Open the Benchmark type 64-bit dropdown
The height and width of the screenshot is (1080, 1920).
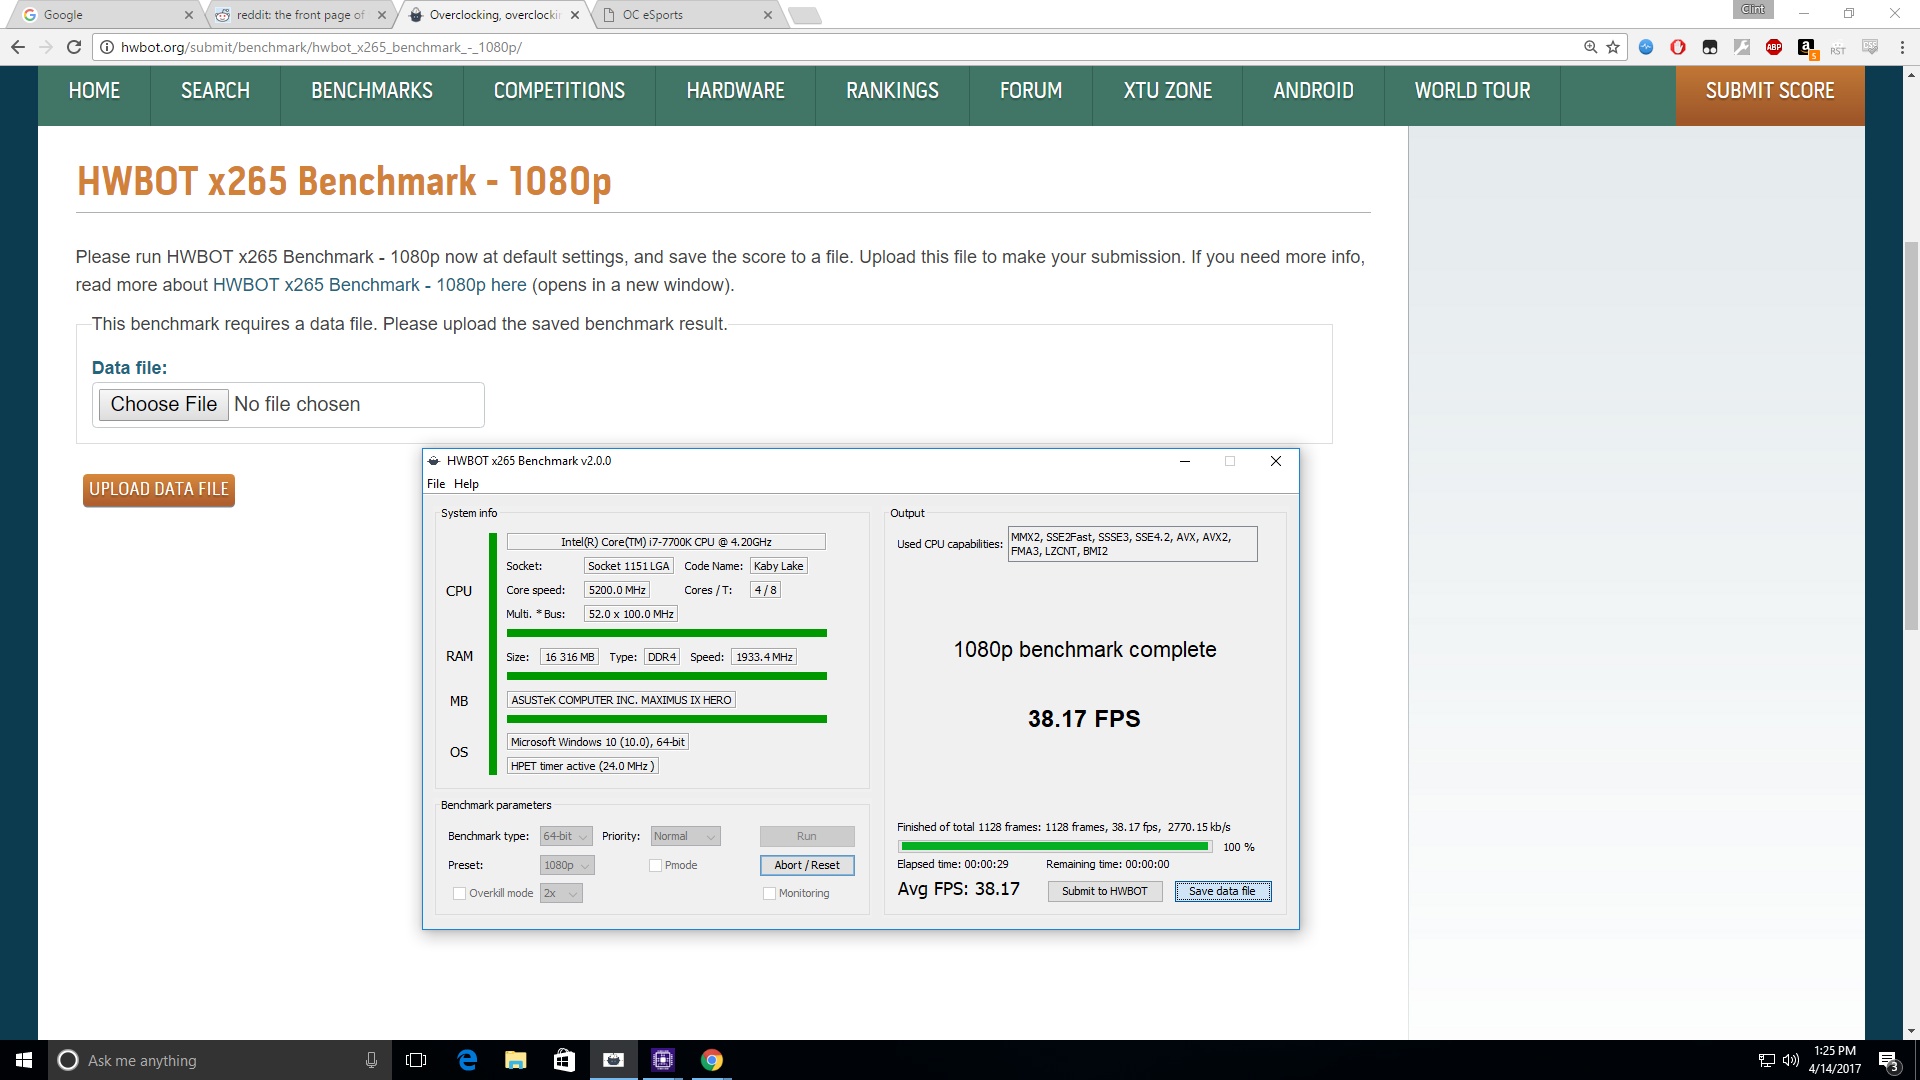click(566, 836)
